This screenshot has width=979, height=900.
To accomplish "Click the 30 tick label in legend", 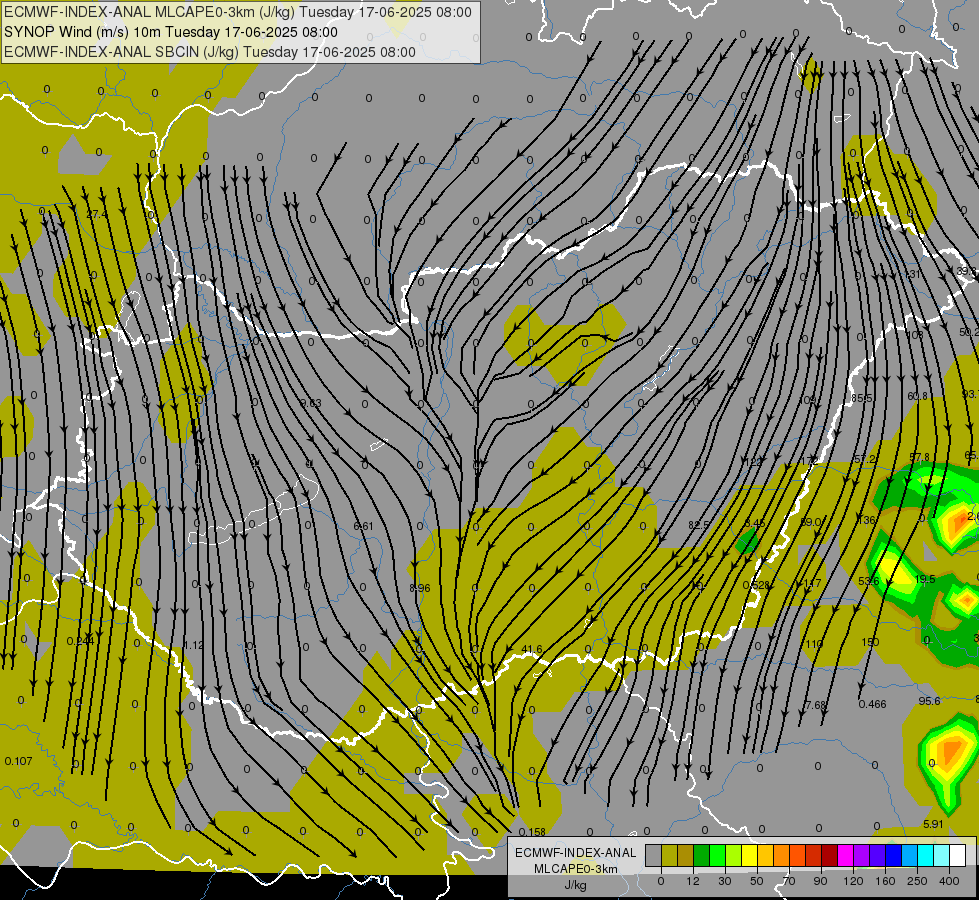I will point(725,881).
